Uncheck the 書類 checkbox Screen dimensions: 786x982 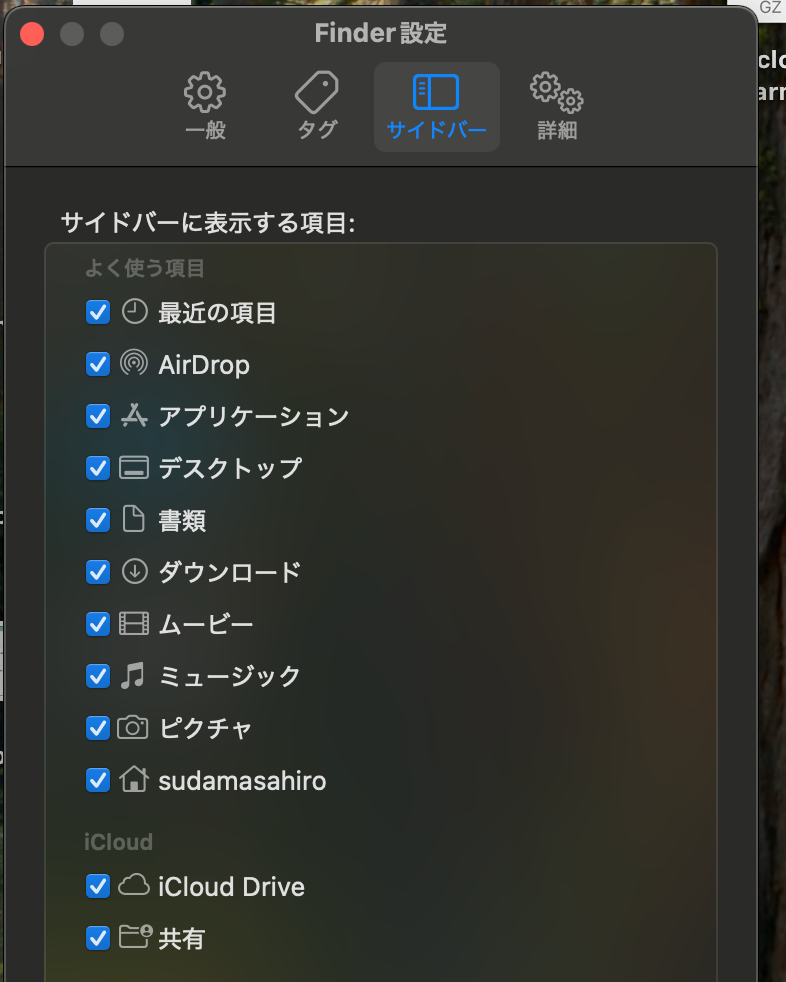98,520
